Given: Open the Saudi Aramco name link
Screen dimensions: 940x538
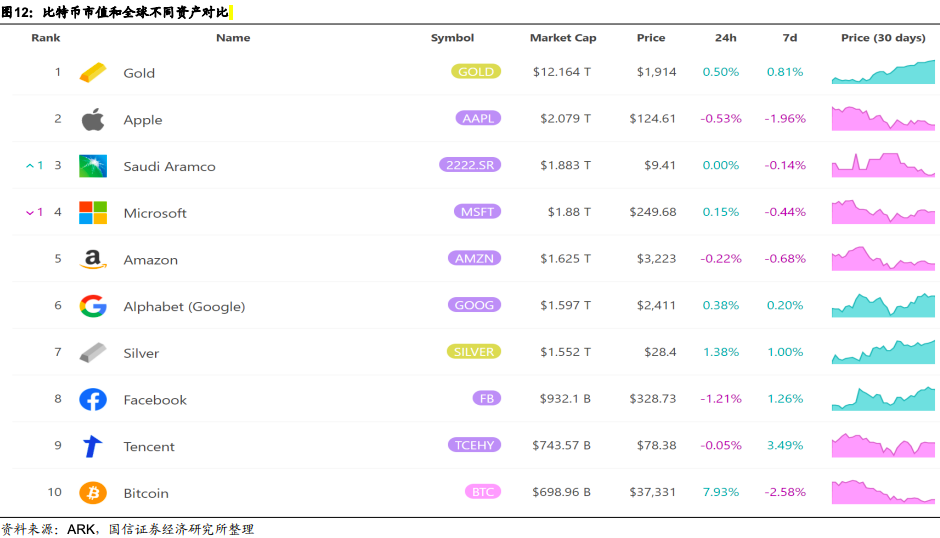Looking at the screenshot, I should [x=169, y=167].
